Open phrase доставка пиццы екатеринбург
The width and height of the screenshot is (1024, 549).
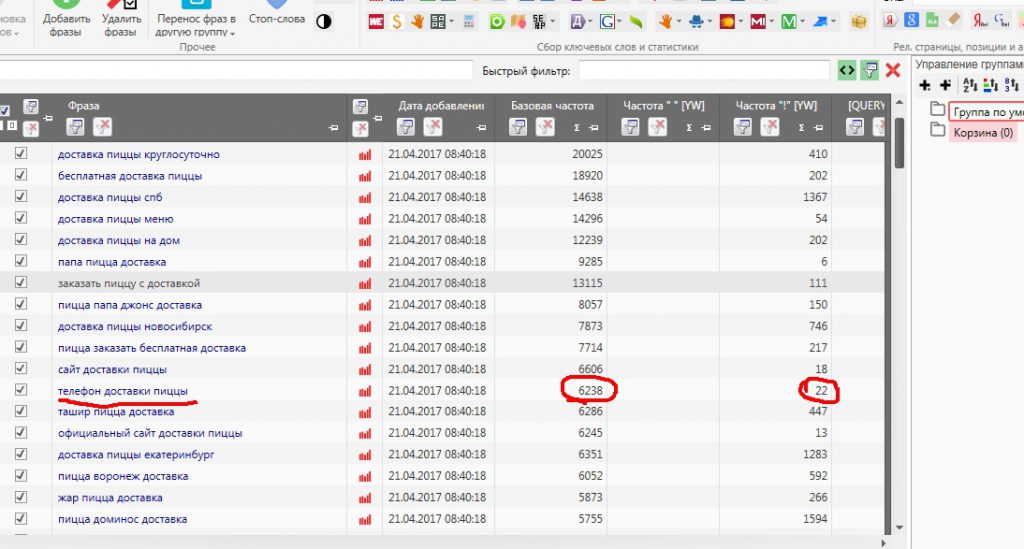pyautogui.click(x=136, y=454)
